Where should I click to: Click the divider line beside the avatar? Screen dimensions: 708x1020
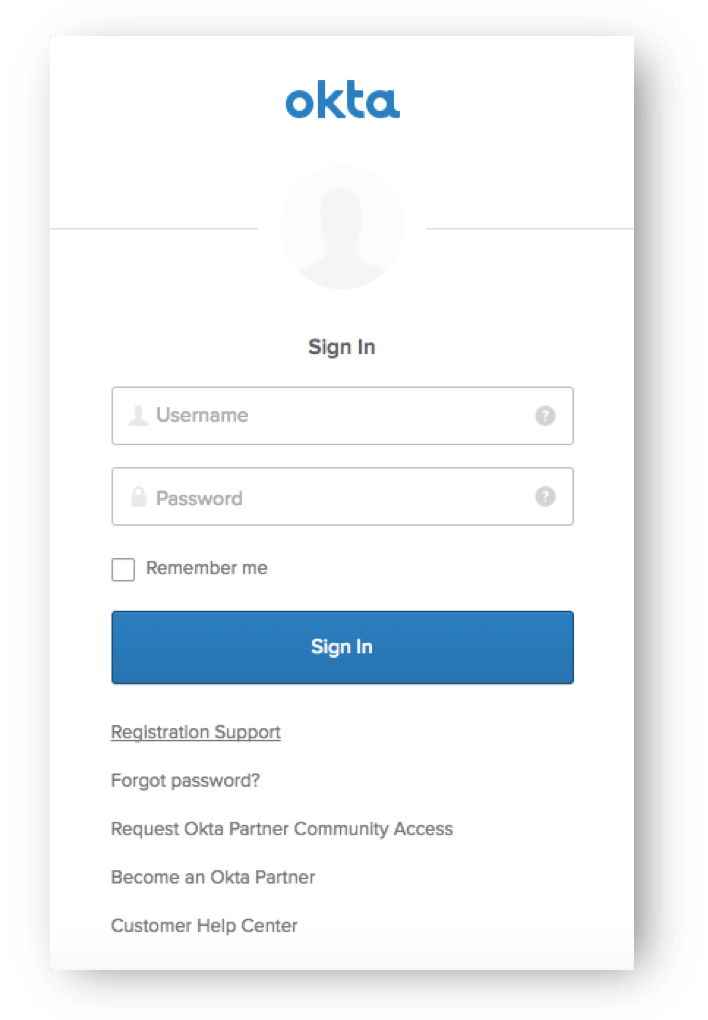click(150, 229)
